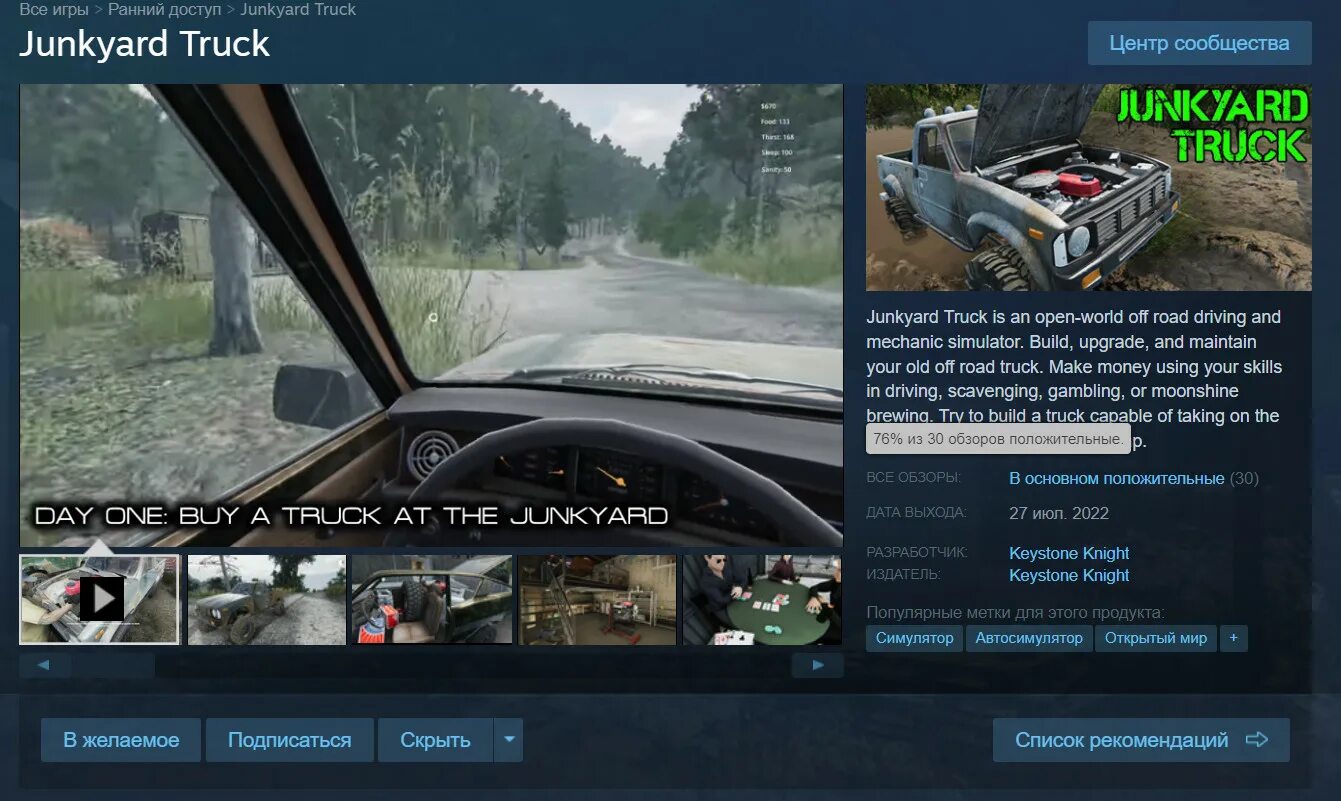The height and width of the screenshot is (801, 1341).
Task: Click the arrow icon on Список рекомендаций
Action: [1257, 740]
